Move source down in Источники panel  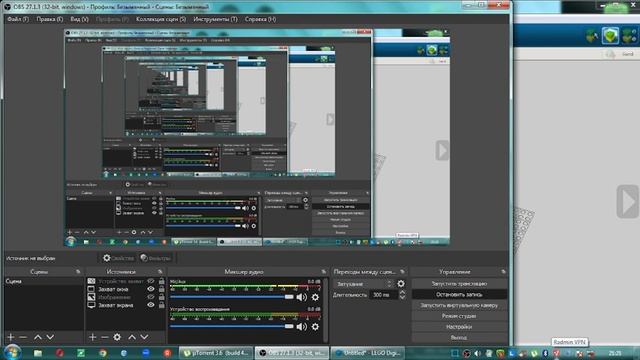(144, 337)
